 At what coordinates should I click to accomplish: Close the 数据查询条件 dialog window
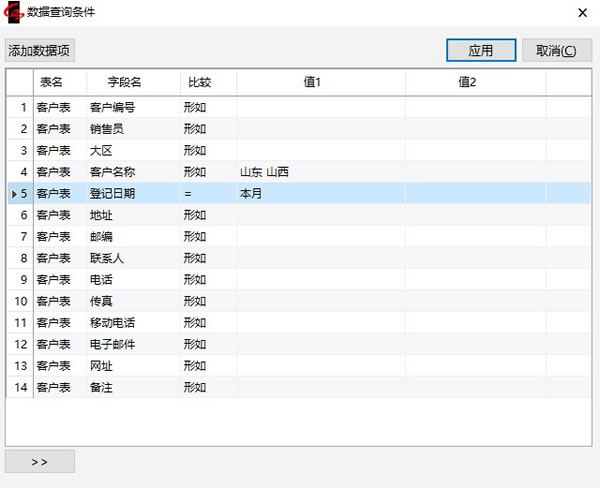coord(582,12)
